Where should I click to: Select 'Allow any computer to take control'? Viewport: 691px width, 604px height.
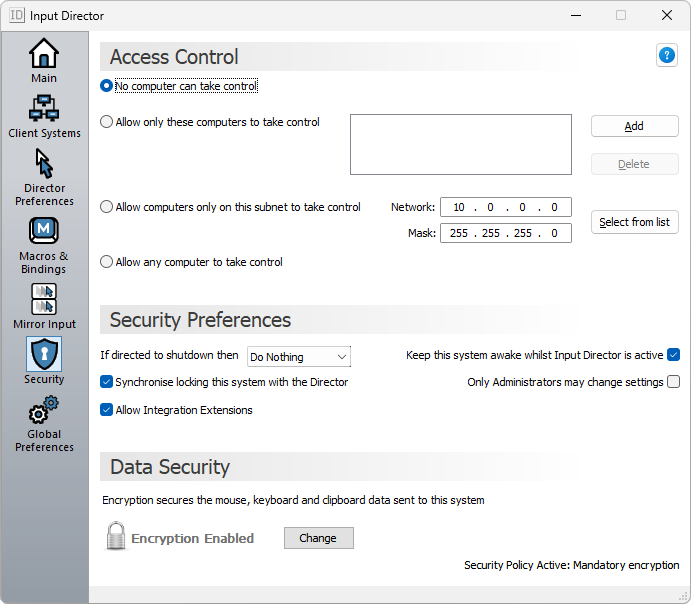pos(107,262)
